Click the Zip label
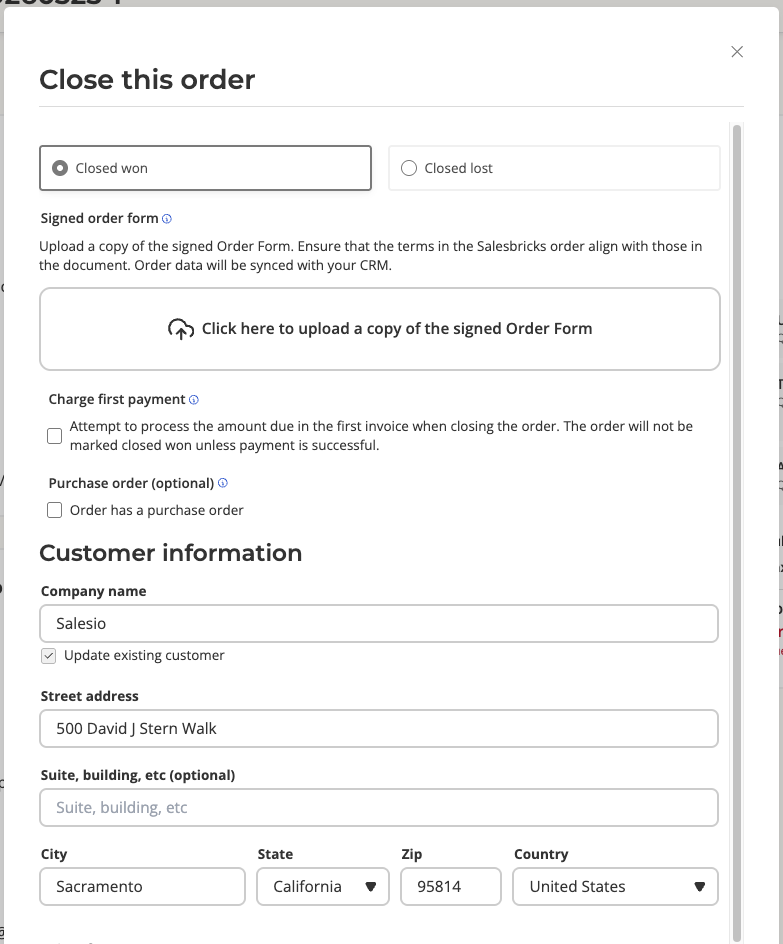Screen dimensions: 783x944 pos(412,854)
